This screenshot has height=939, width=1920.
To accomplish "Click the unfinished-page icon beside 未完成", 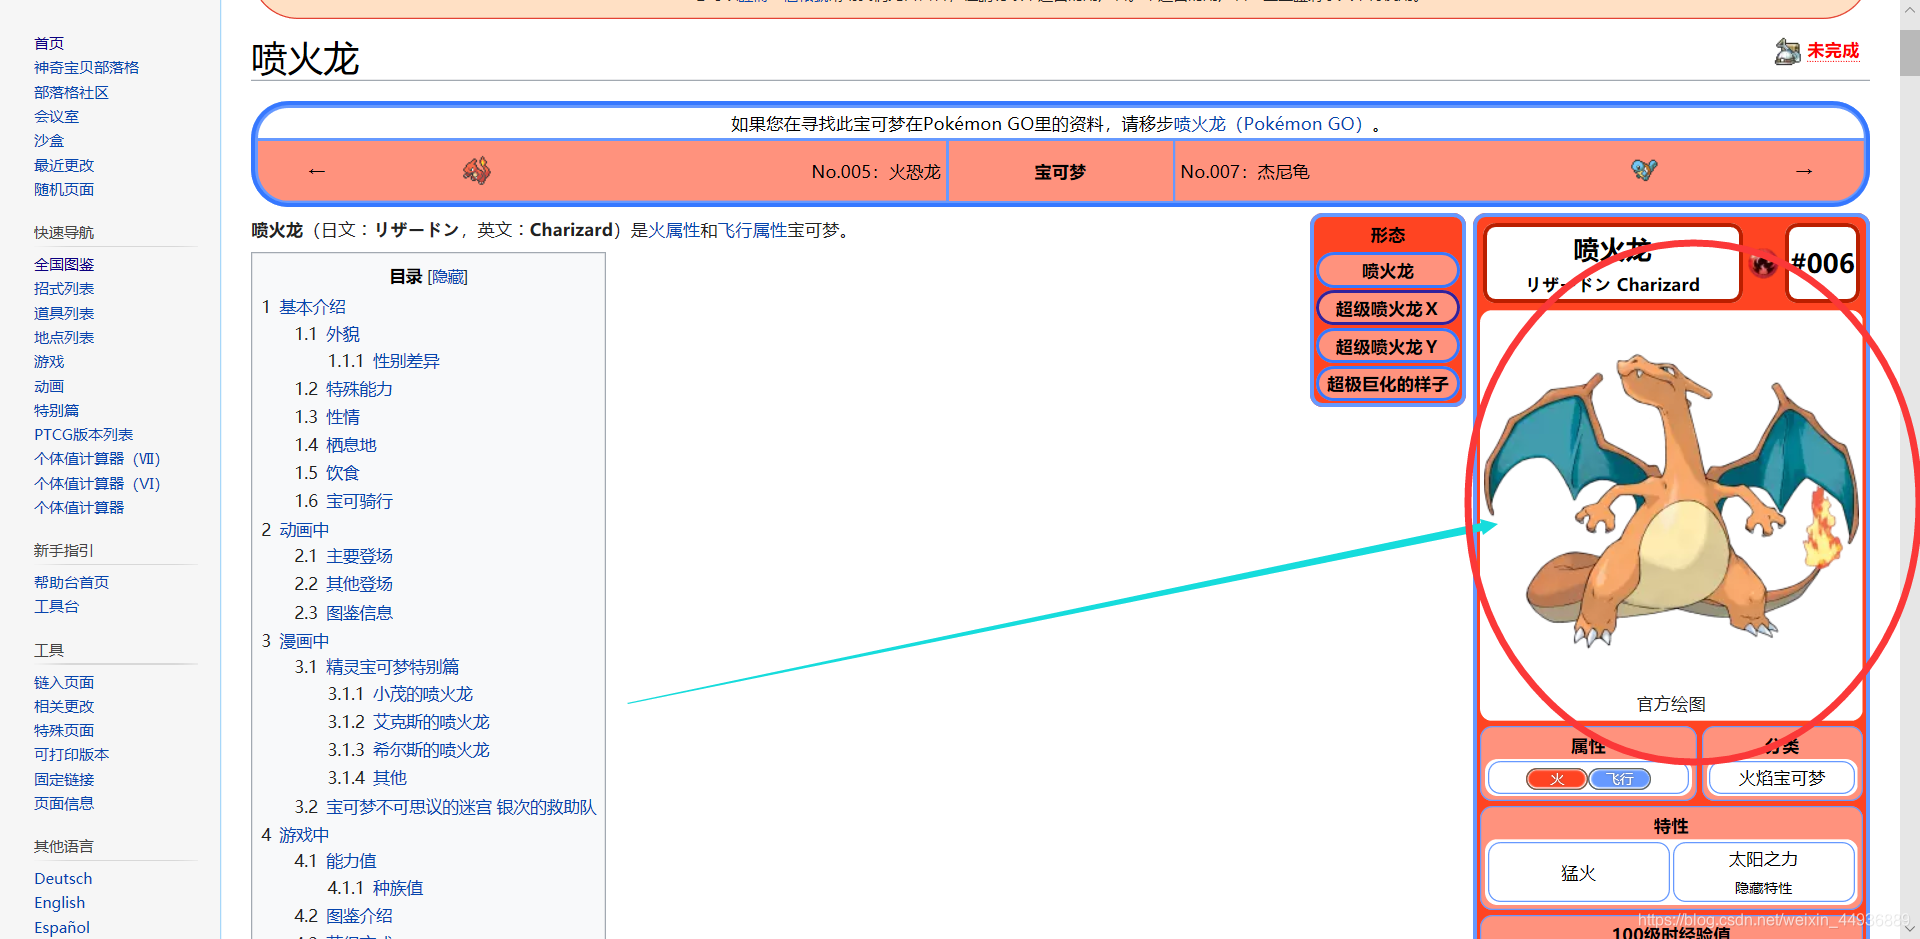I will pyautogui.click(x=1787, y=51).
